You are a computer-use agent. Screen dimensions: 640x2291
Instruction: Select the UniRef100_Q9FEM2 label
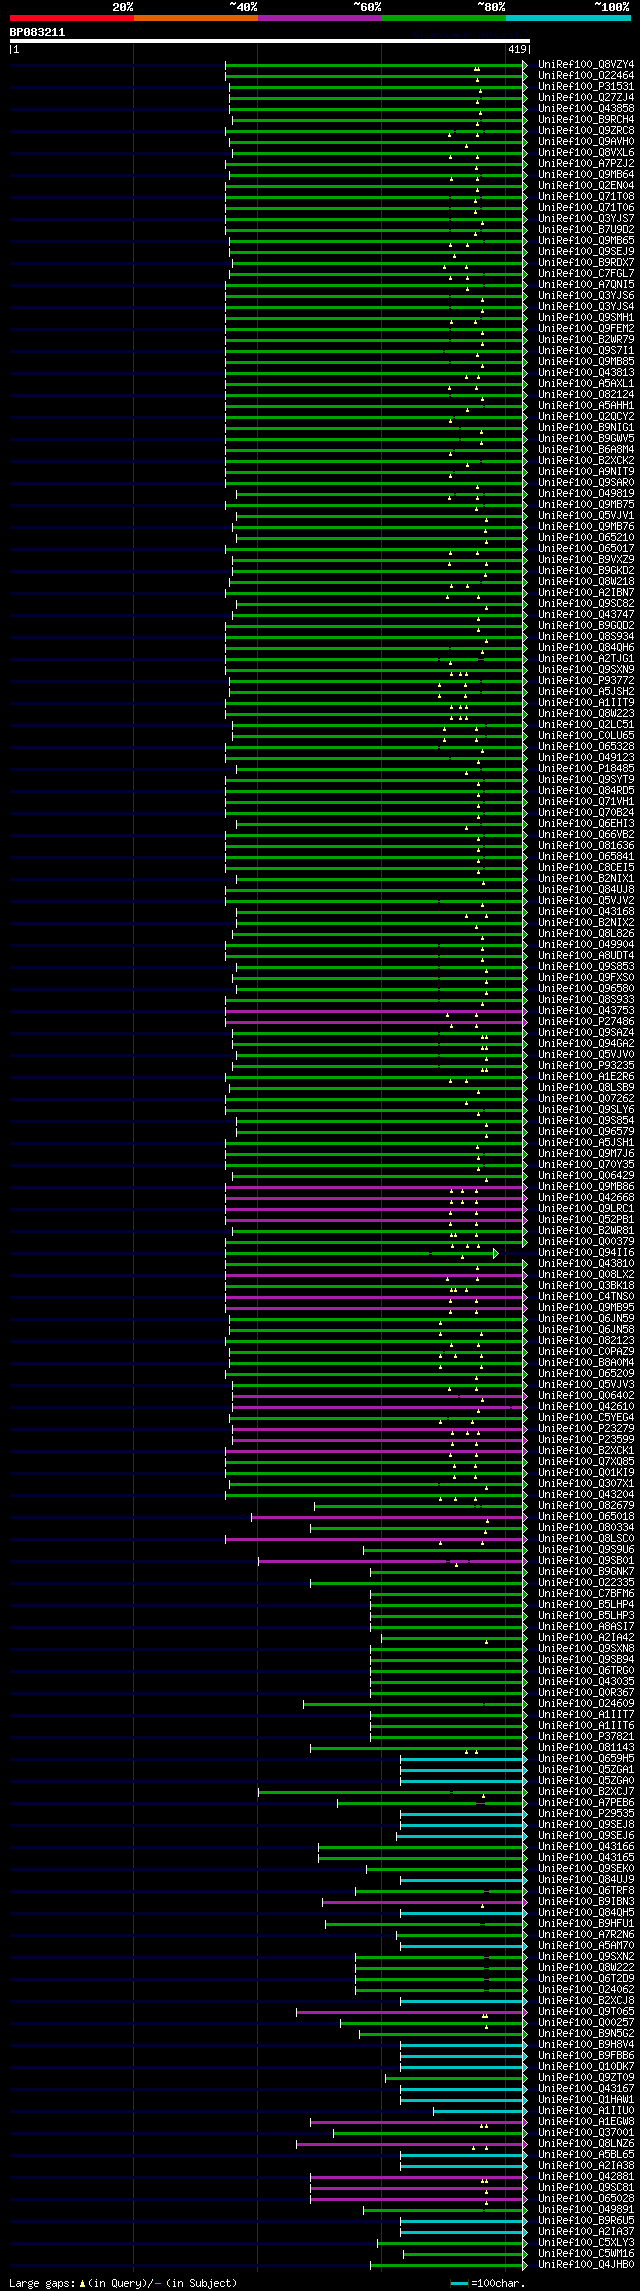(x=586, y=329)
